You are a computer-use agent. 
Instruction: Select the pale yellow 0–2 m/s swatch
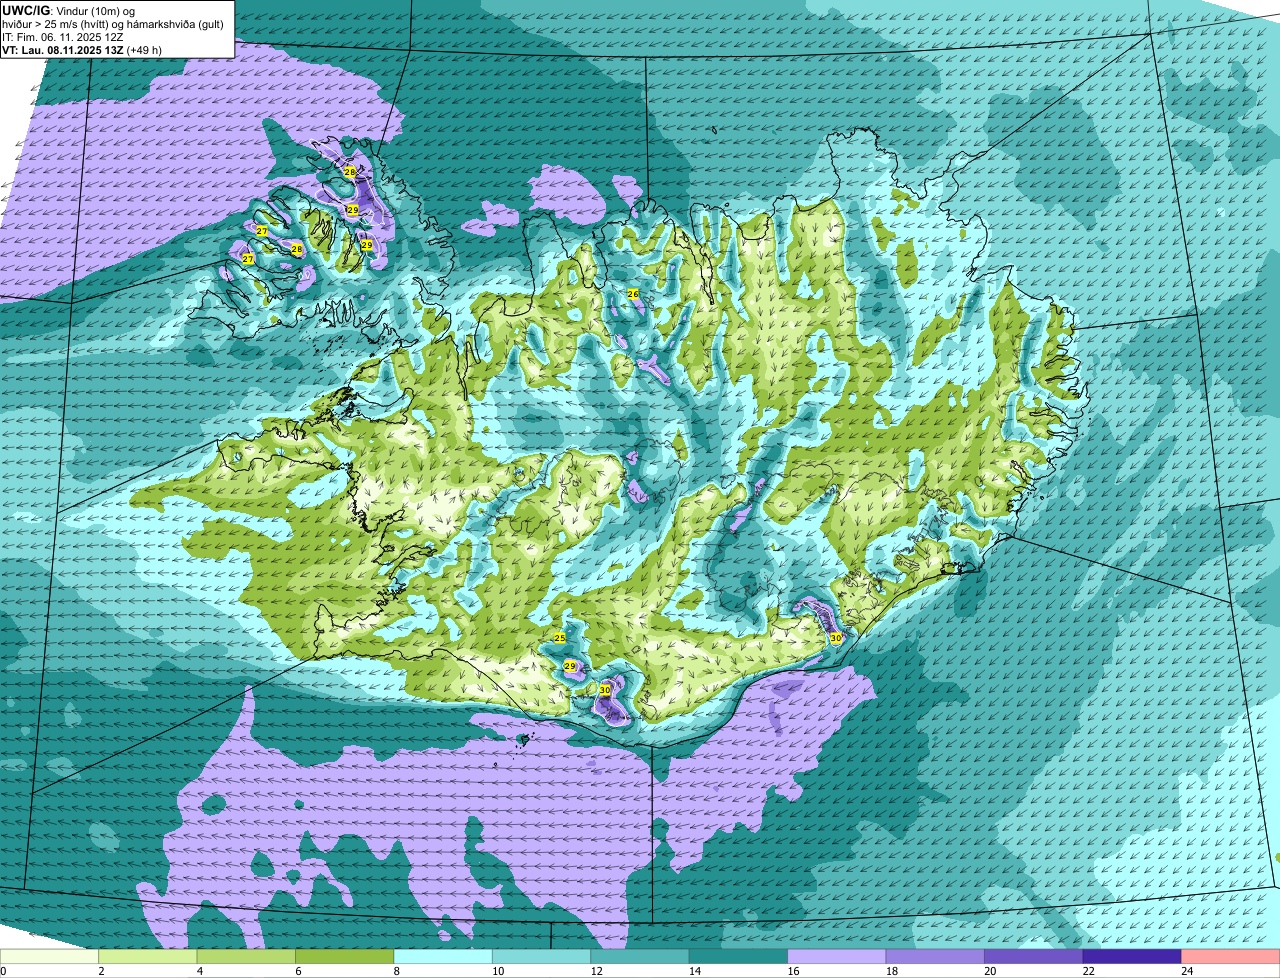coord(50,956)
